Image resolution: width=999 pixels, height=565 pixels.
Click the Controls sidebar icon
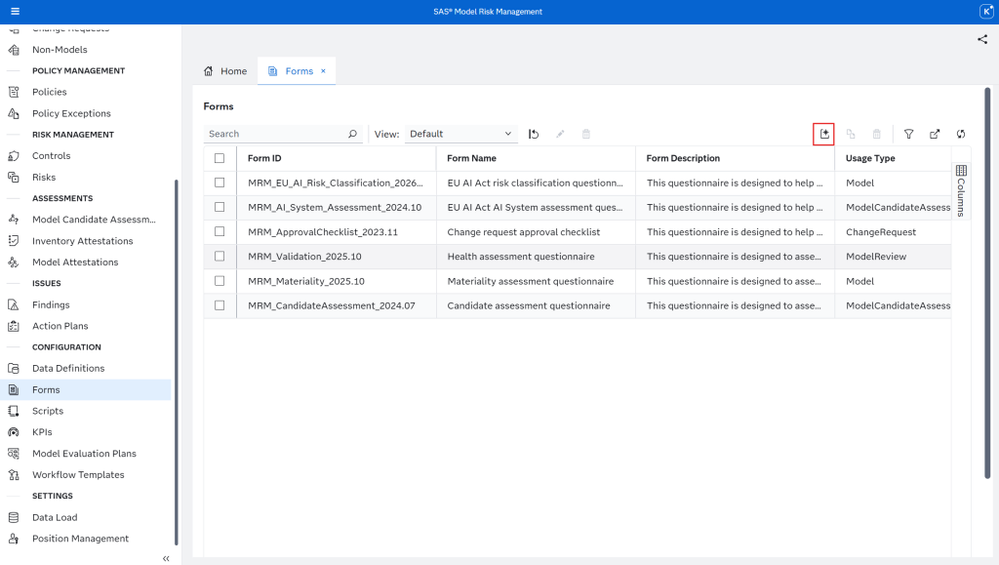pyautogui.click(x=13, y=155)
